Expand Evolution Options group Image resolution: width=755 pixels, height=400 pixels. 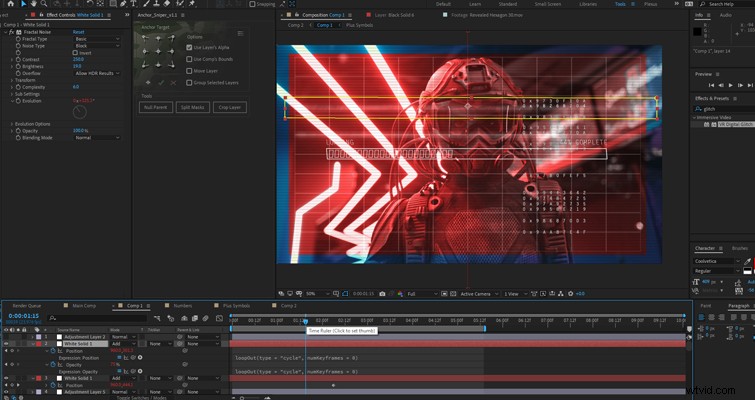(x=12, y=124)
